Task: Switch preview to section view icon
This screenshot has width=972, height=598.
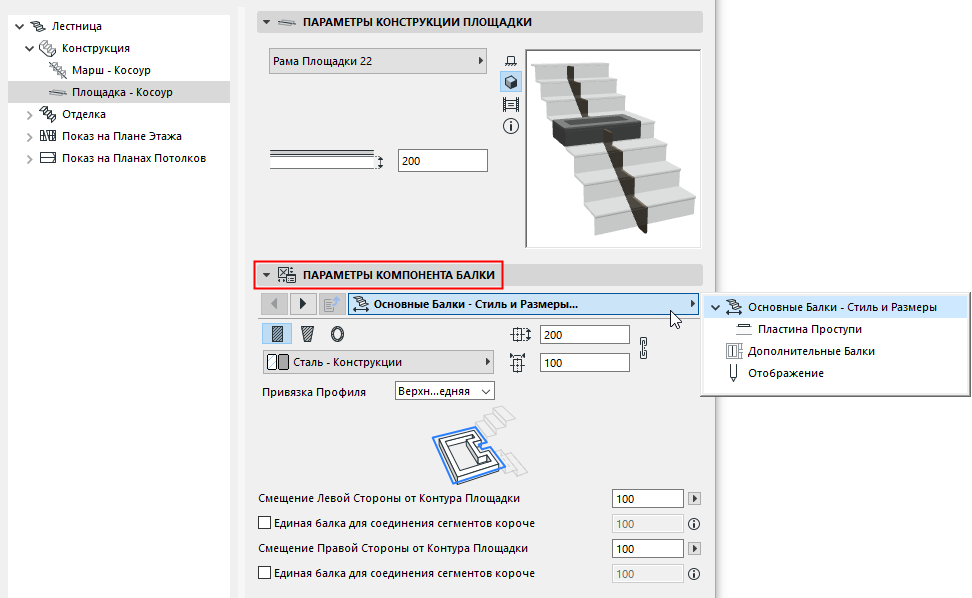Action: point(511,104)
